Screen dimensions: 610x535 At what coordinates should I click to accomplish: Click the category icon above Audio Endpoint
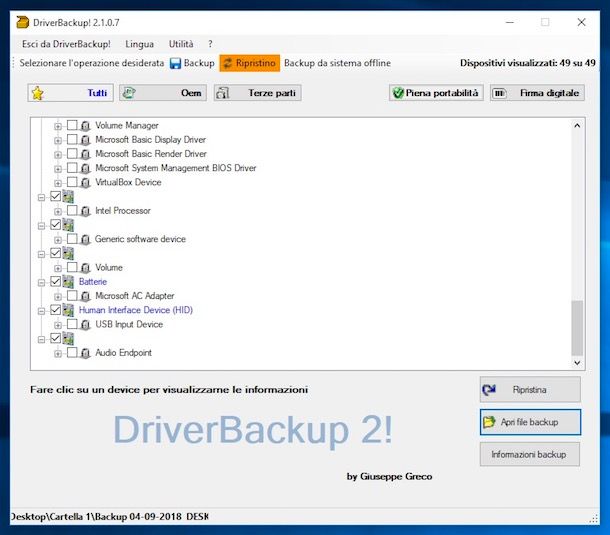[x=68, y=339]
